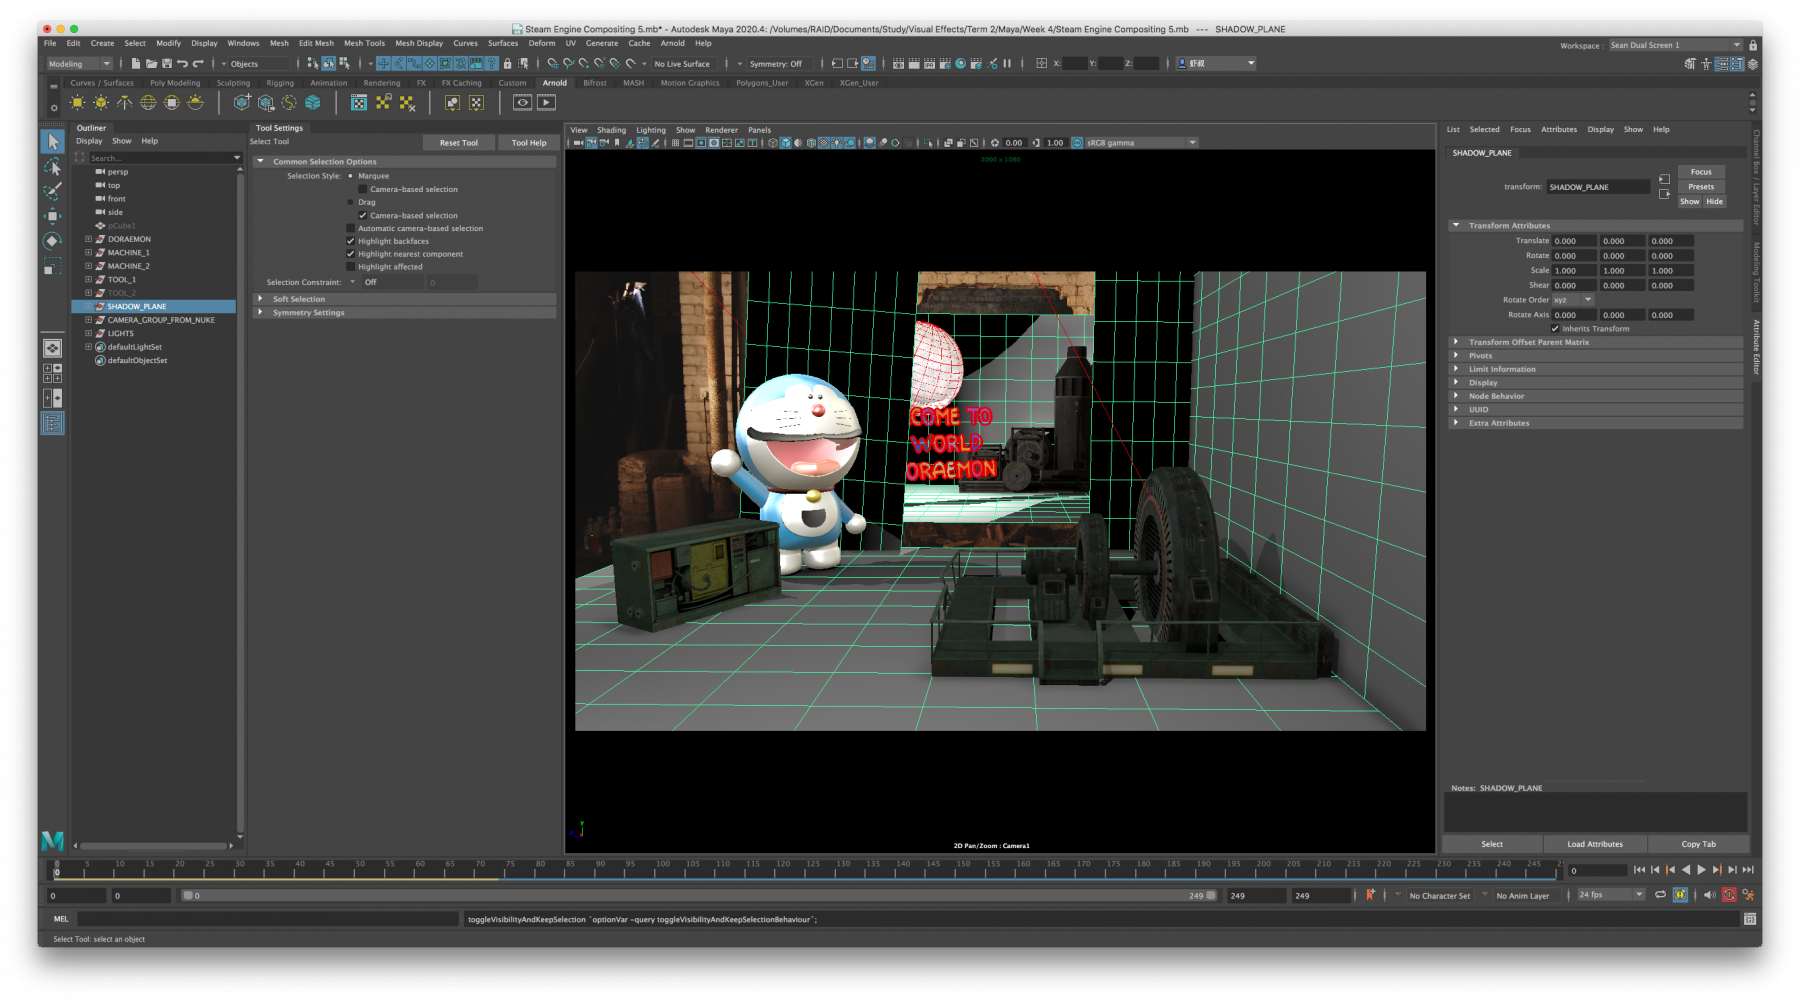This screenshot has width=1800, height=1001.
Task: Click the Arnold Physical Sky shelf icon
Action: pyautogui.click(x=195, y=102)
